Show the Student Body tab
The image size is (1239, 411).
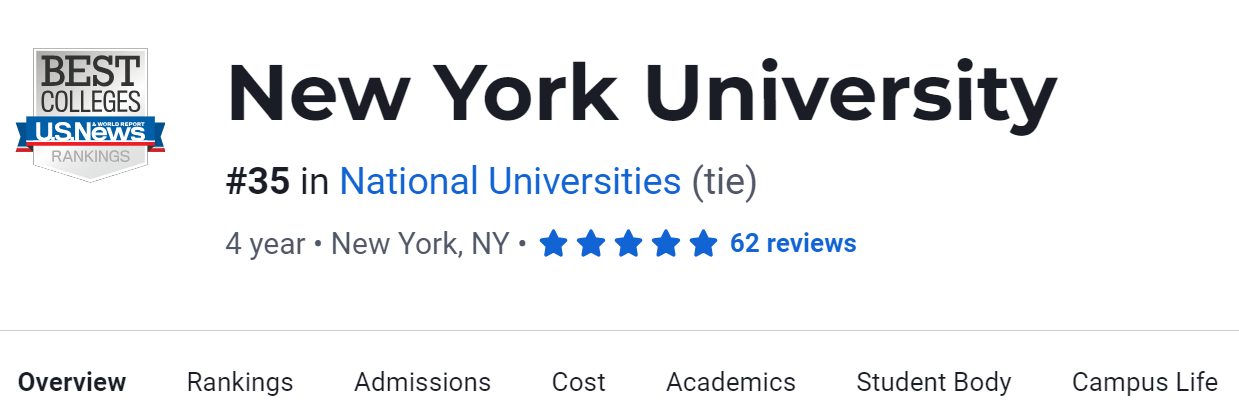coord(934,382)
